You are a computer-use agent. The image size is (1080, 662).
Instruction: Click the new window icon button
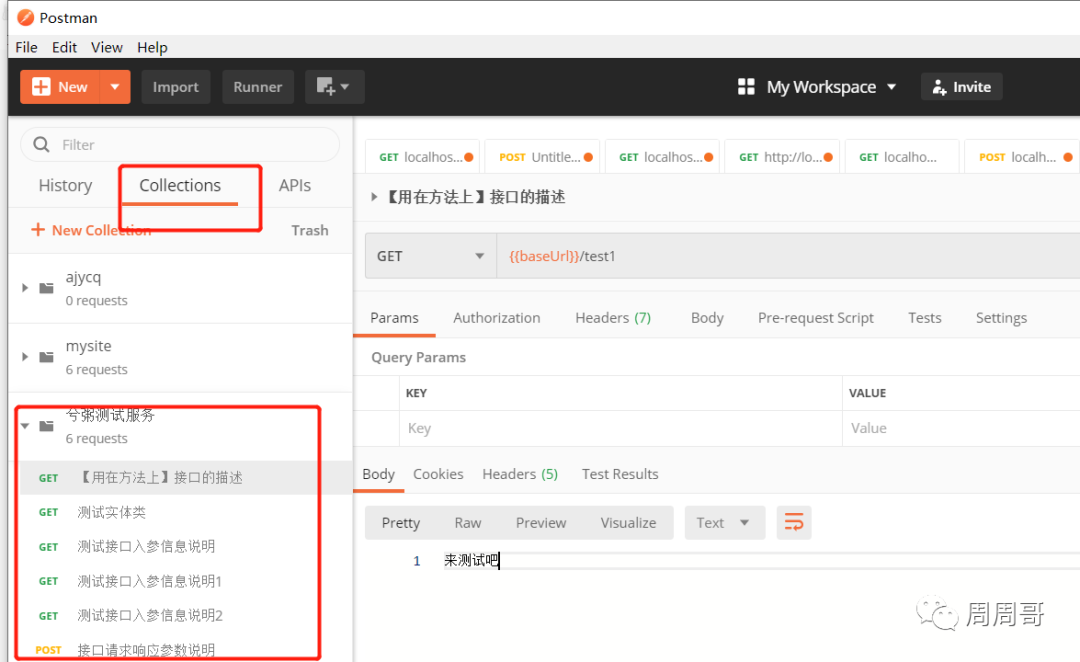click(x=334, y=87)
